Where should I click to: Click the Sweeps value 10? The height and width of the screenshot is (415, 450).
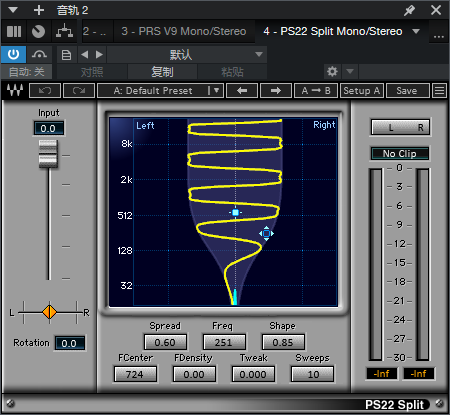click(x=313, y=374)
